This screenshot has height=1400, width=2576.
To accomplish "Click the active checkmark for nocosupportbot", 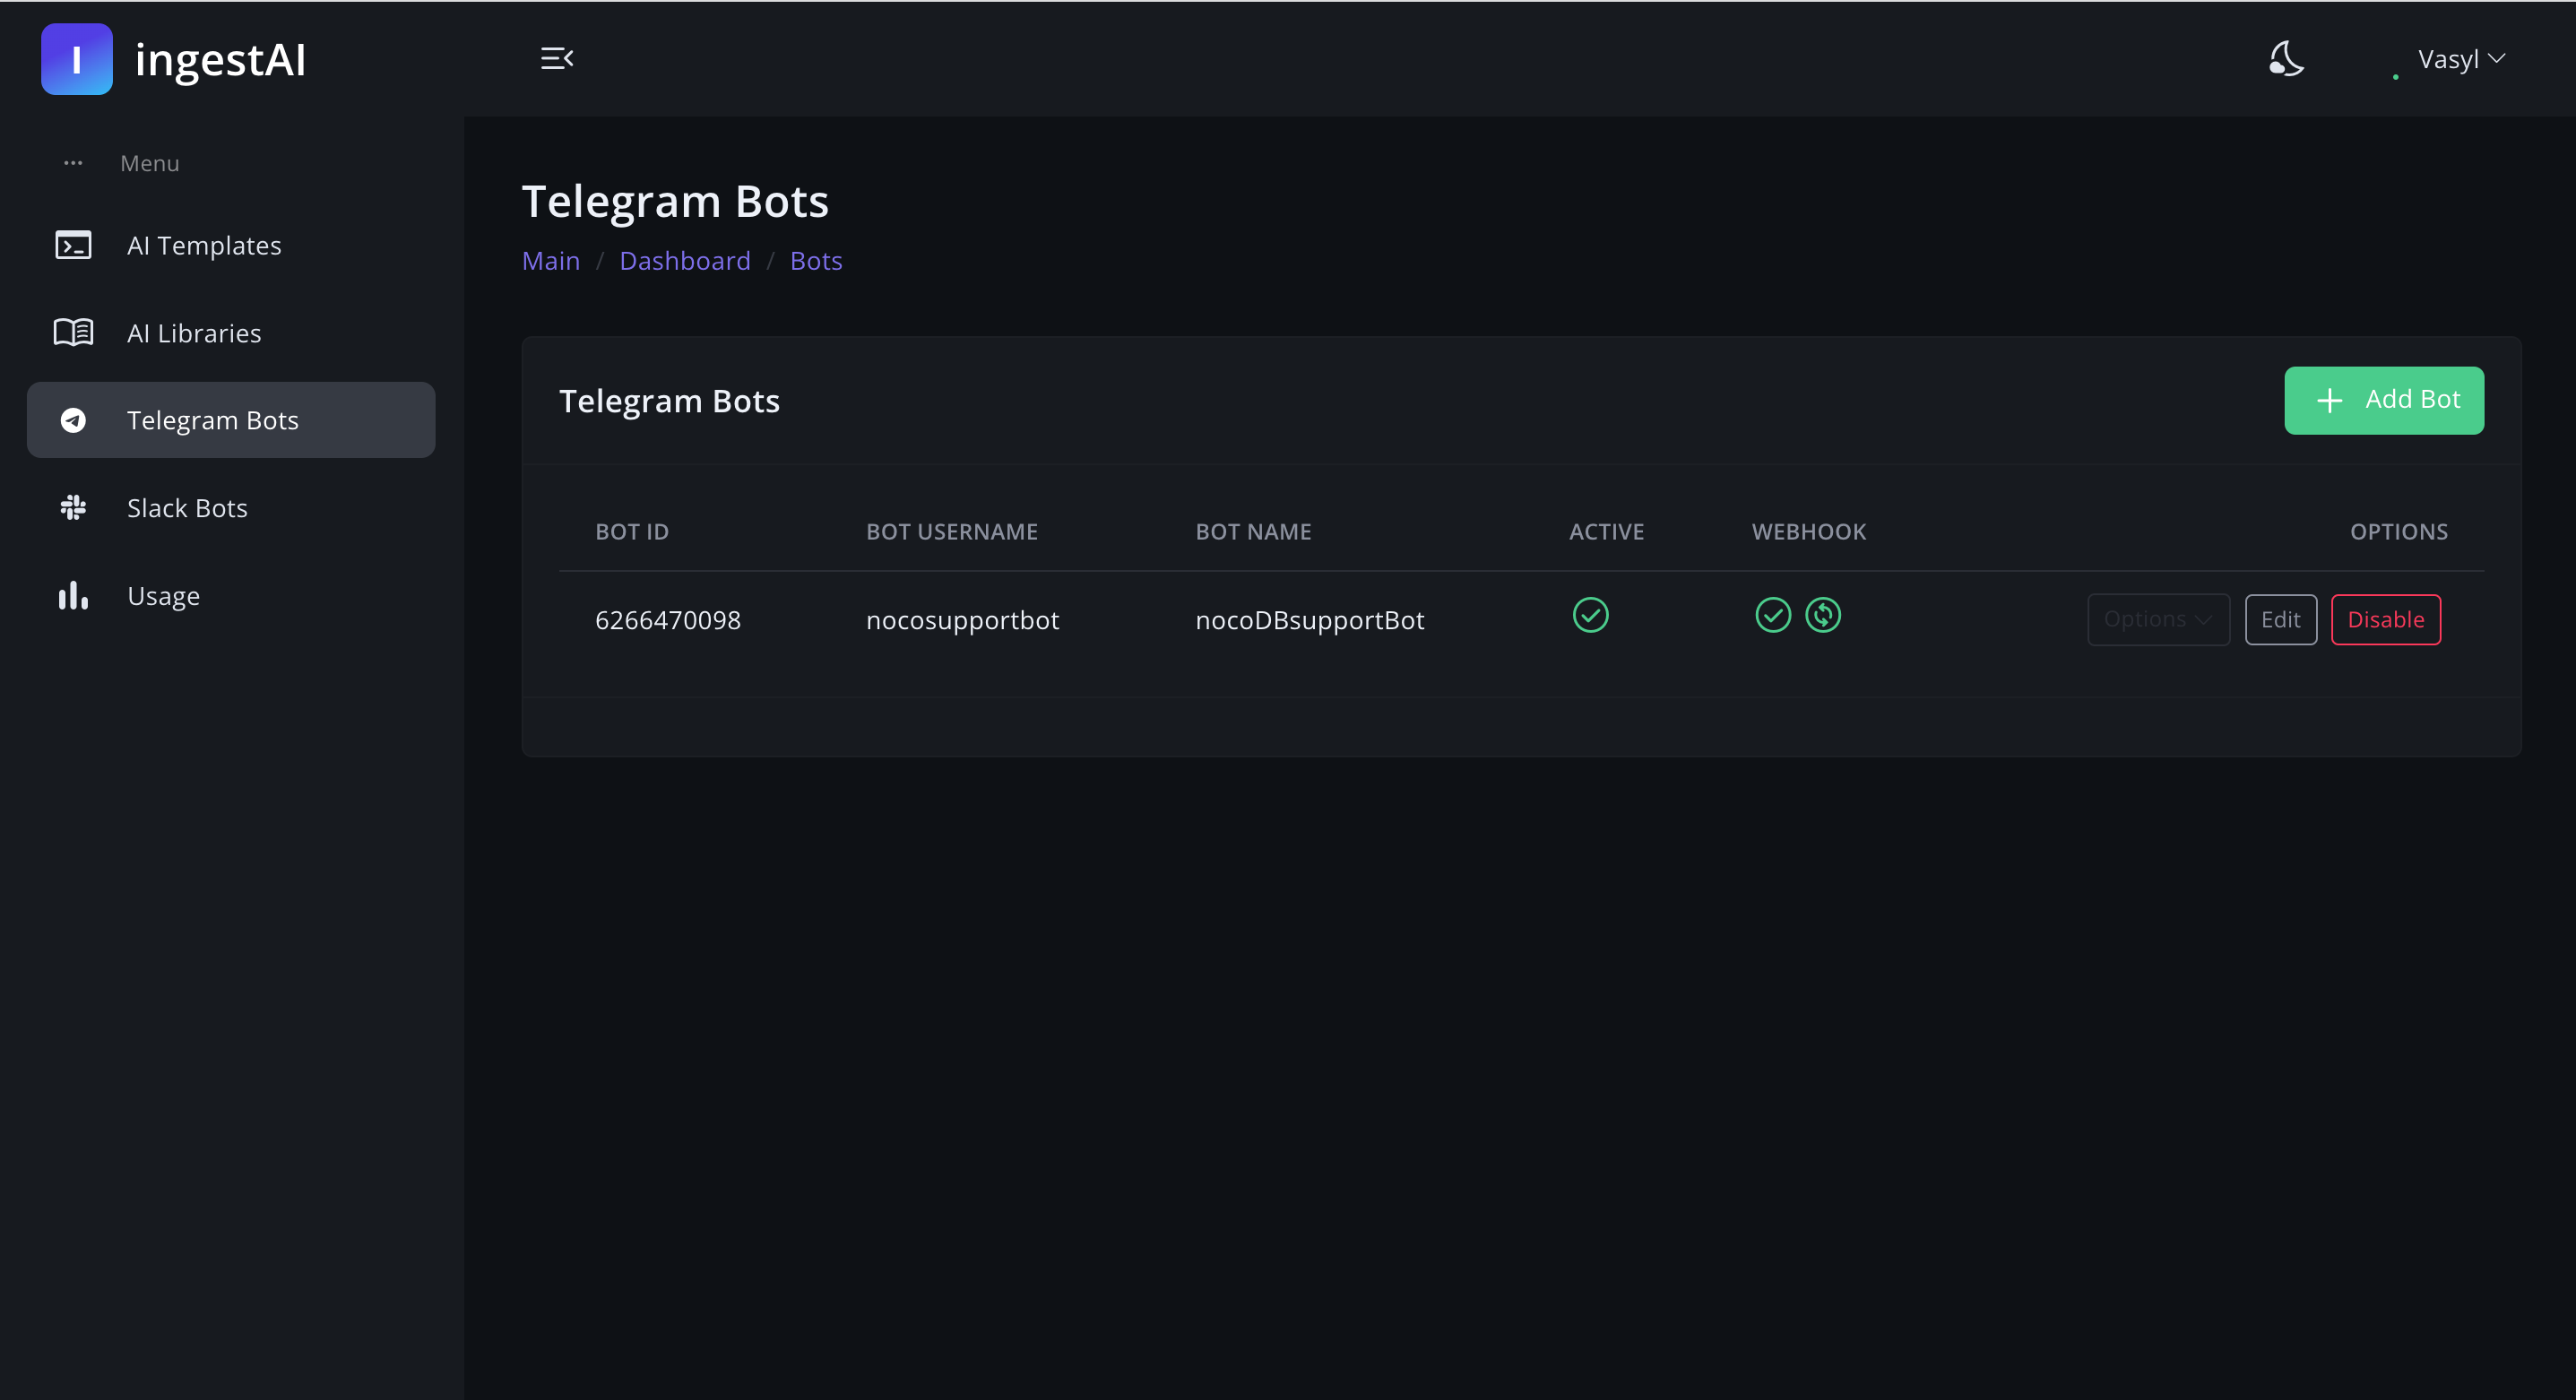I will tap(1590, 615).
